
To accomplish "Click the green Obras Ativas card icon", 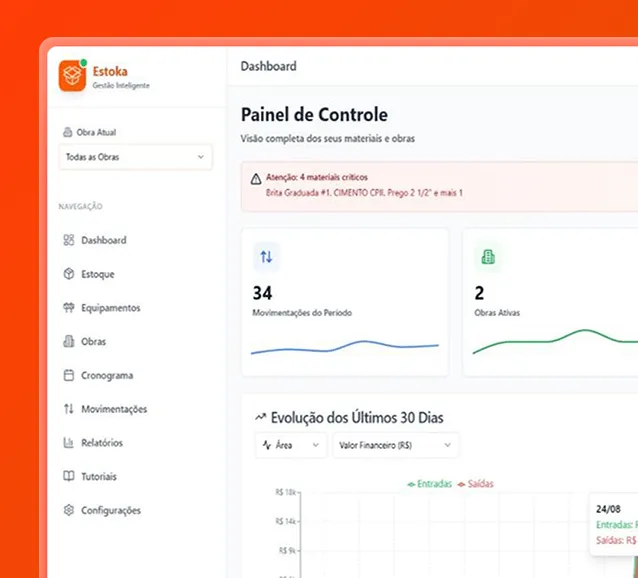I will click(488, 257).
